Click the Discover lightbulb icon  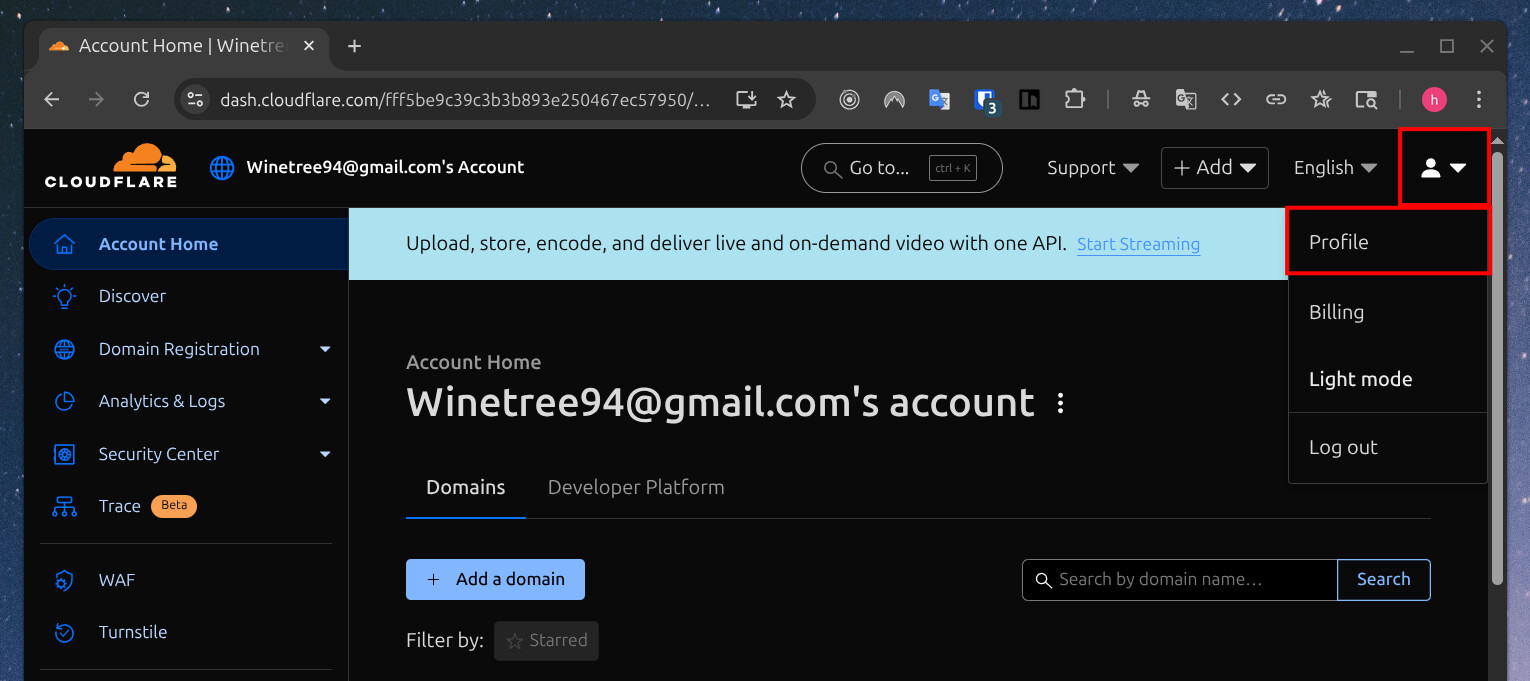click(65, 296)
